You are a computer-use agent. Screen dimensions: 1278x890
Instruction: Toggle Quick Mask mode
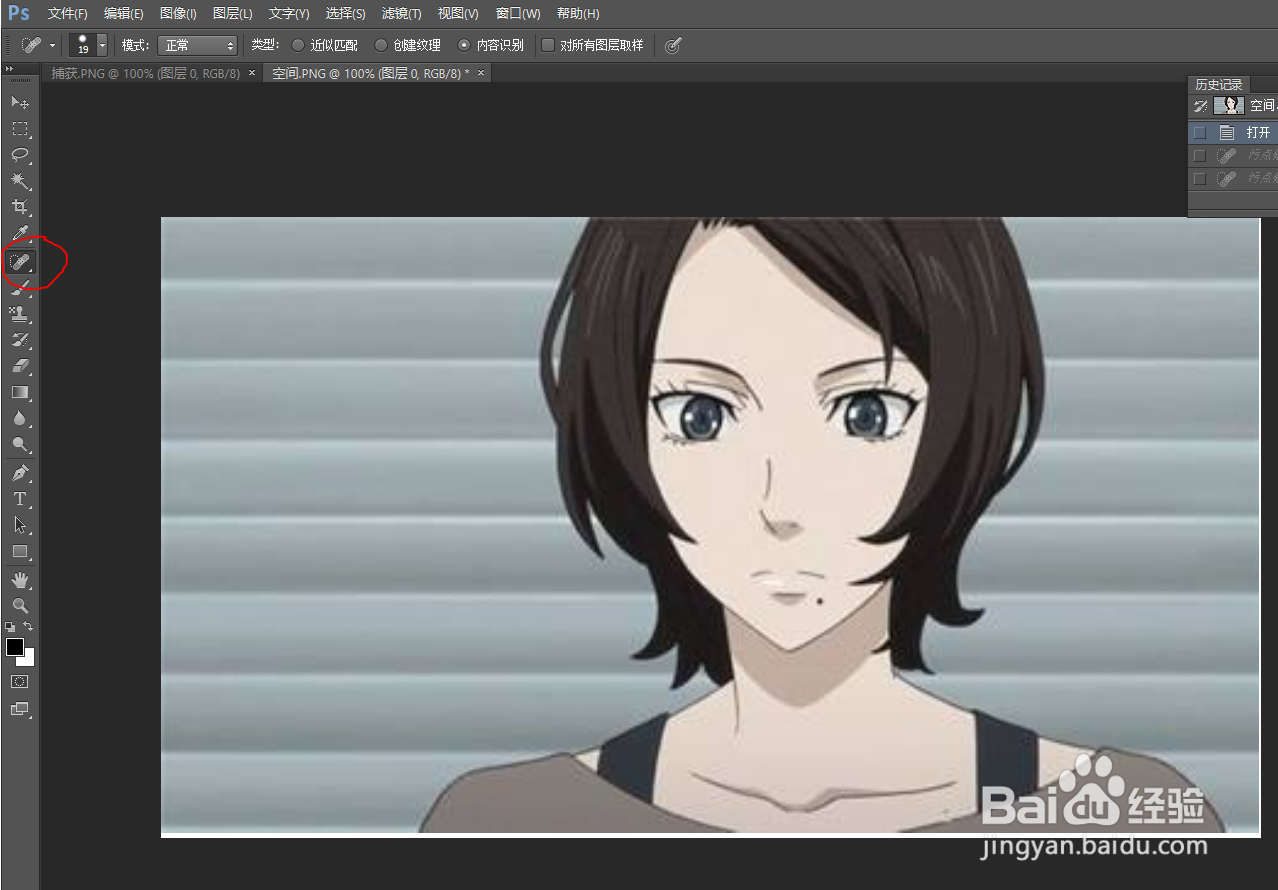click(x=19, y=681)
